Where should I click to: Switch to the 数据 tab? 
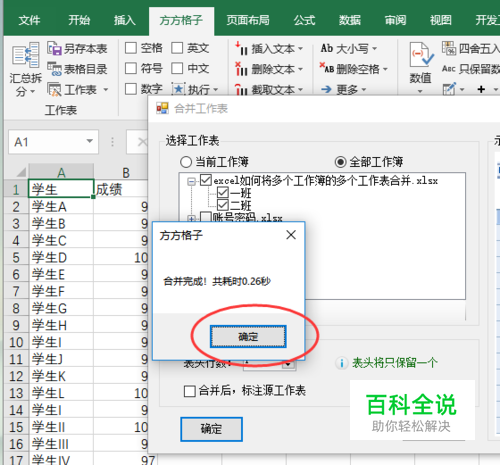(350, 20)
